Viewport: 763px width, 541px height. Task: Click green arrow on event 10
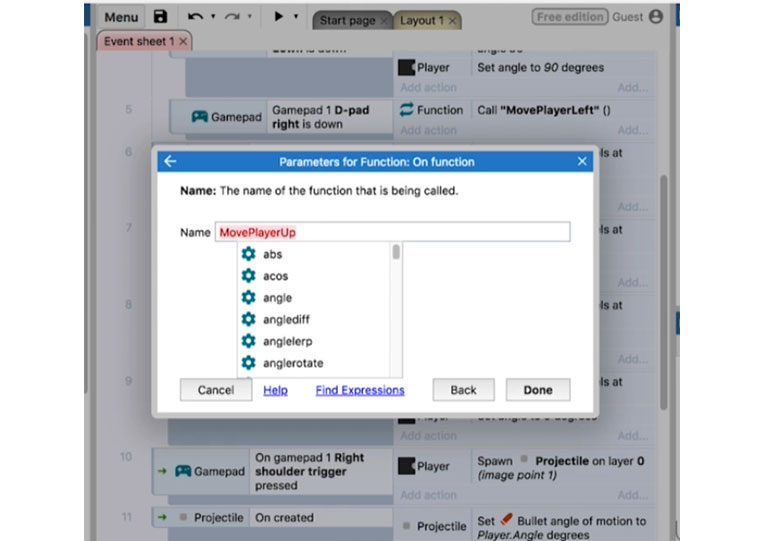tap(162, 471)
